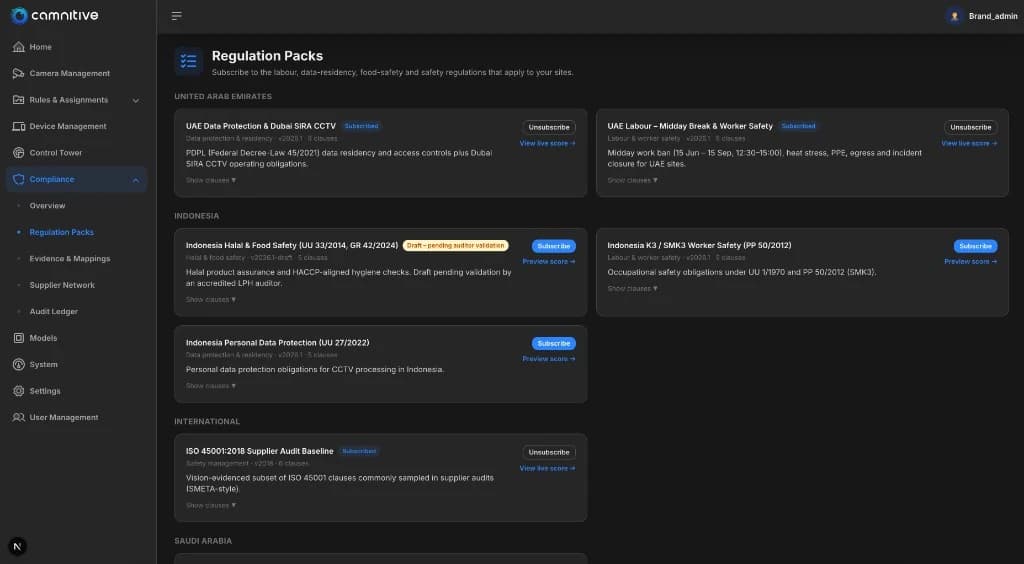Preview score for Indonesia Halal & Food Safety

pyautogui.click(x=549, y=262)
